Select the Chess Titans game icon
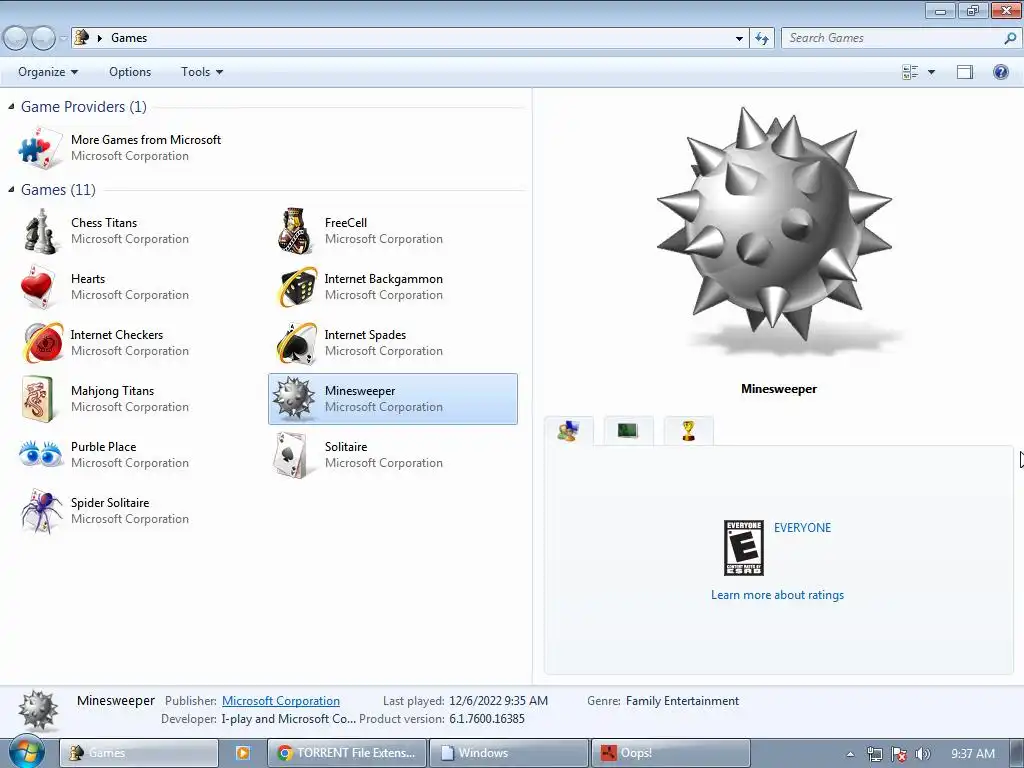 pos(40,231)
